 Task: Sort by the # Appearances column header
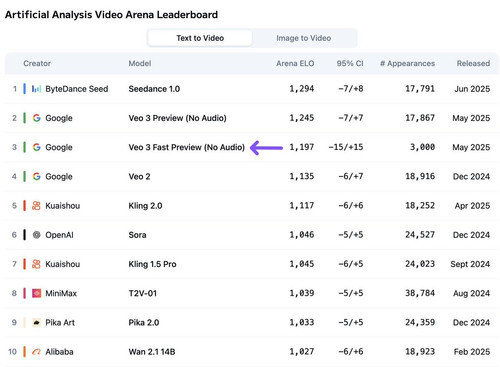pyautogui.click(x=407, y=63)
